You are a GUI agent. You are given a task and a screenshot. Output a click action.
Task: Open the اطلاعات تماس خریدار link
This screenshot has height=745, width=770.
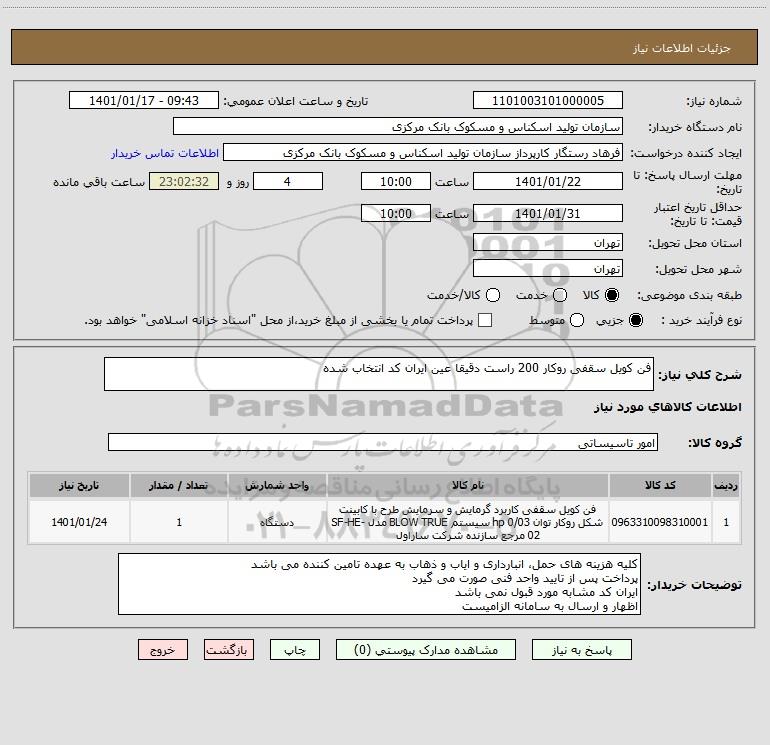165,153
